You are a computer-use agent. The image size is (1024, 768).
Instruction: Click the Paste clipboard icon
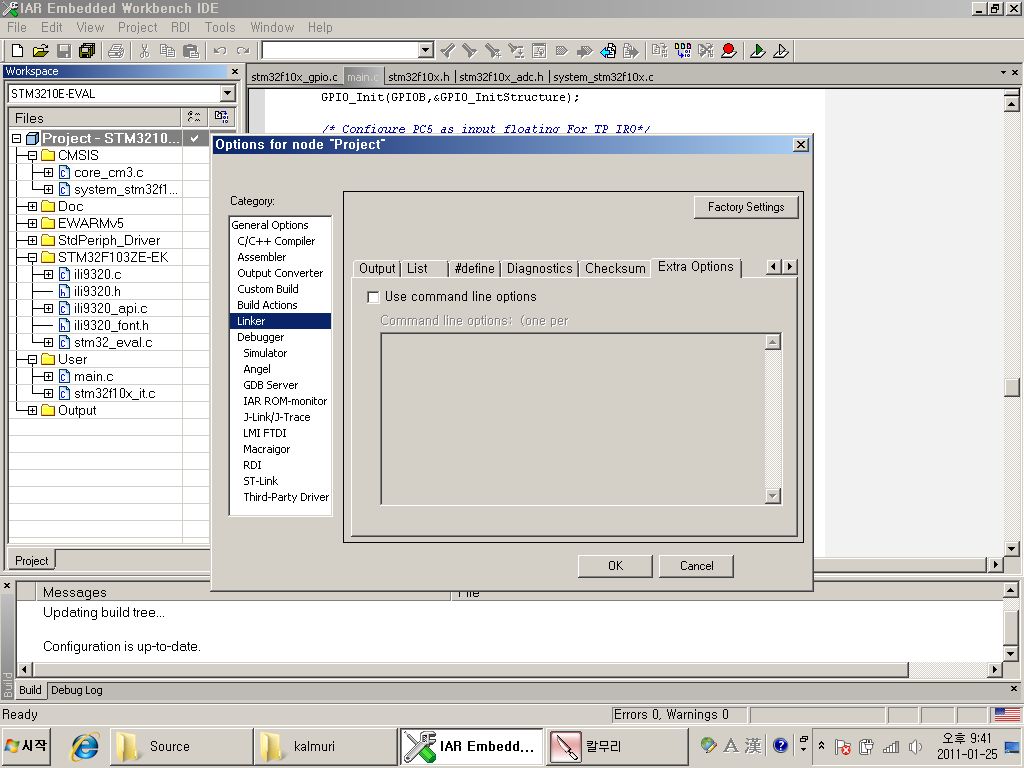tap(191, 50)
